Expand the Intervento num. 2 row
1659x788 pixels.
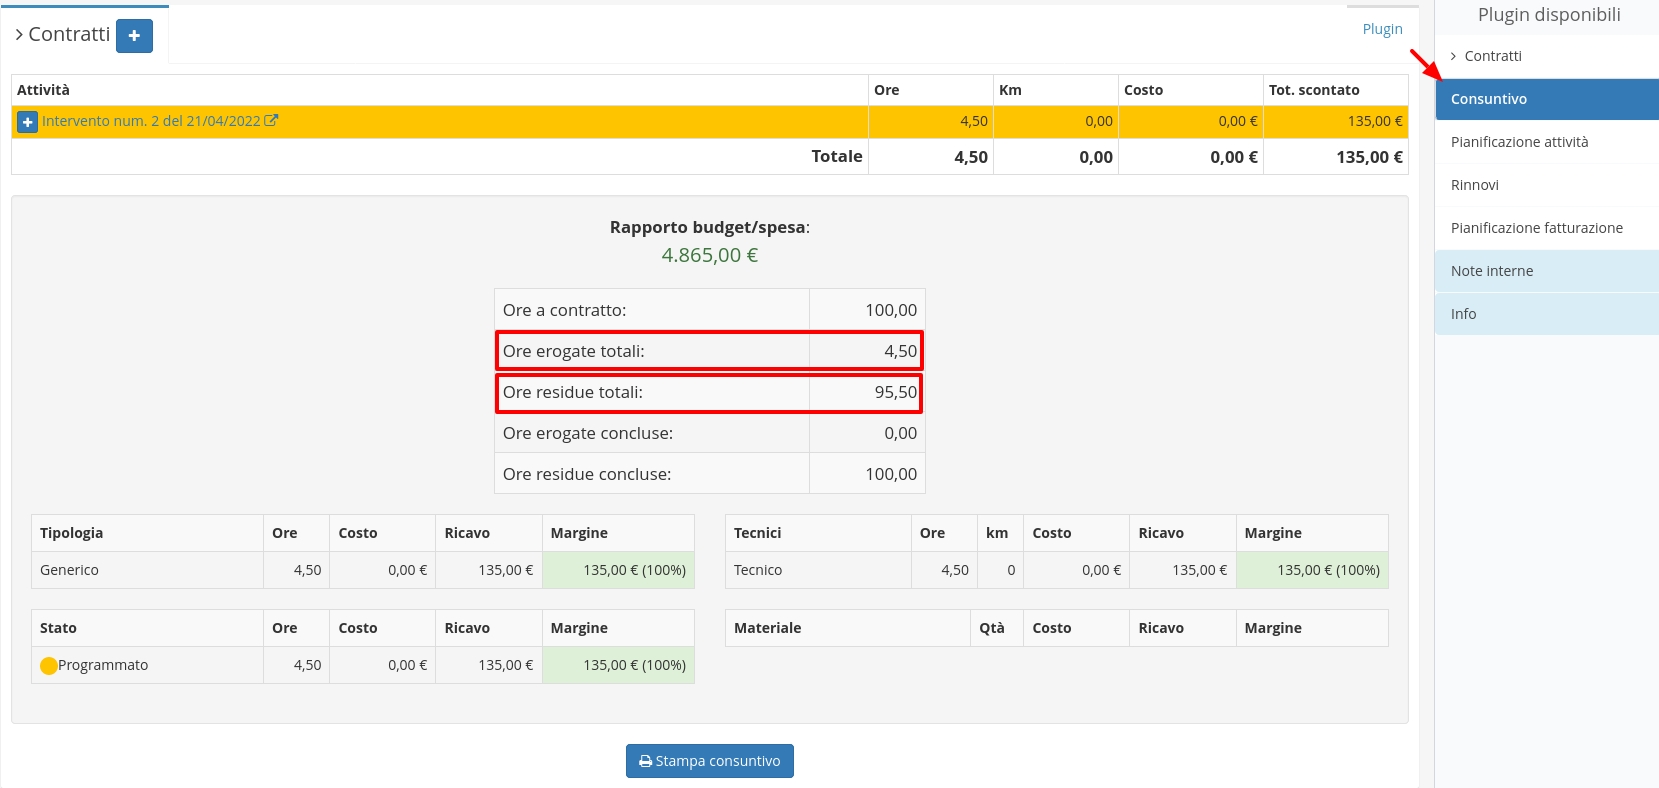coord(27,122)
